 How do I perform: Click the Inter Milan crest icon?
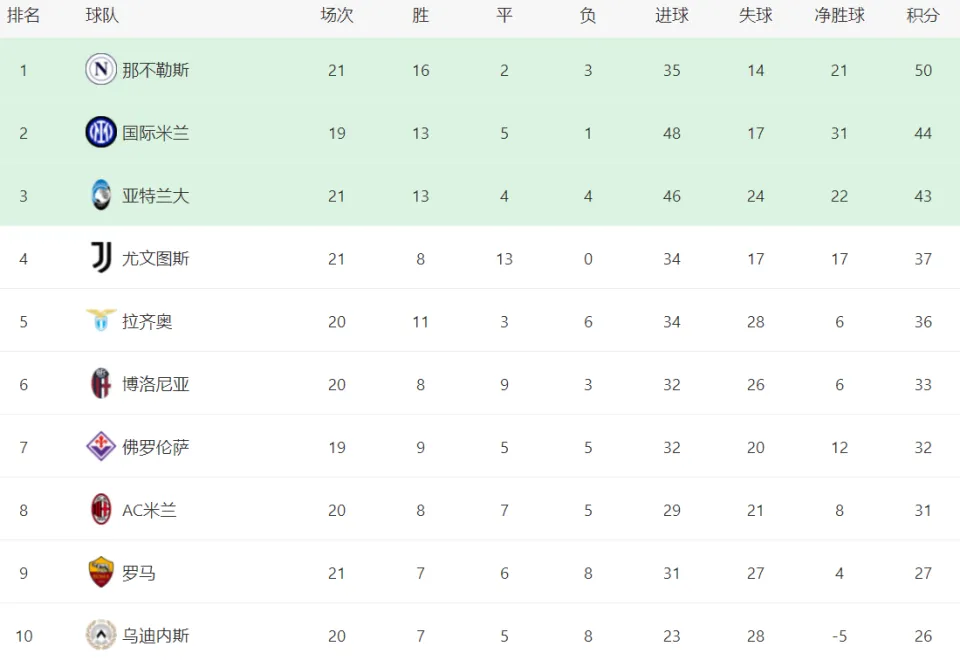coord(101,132)
